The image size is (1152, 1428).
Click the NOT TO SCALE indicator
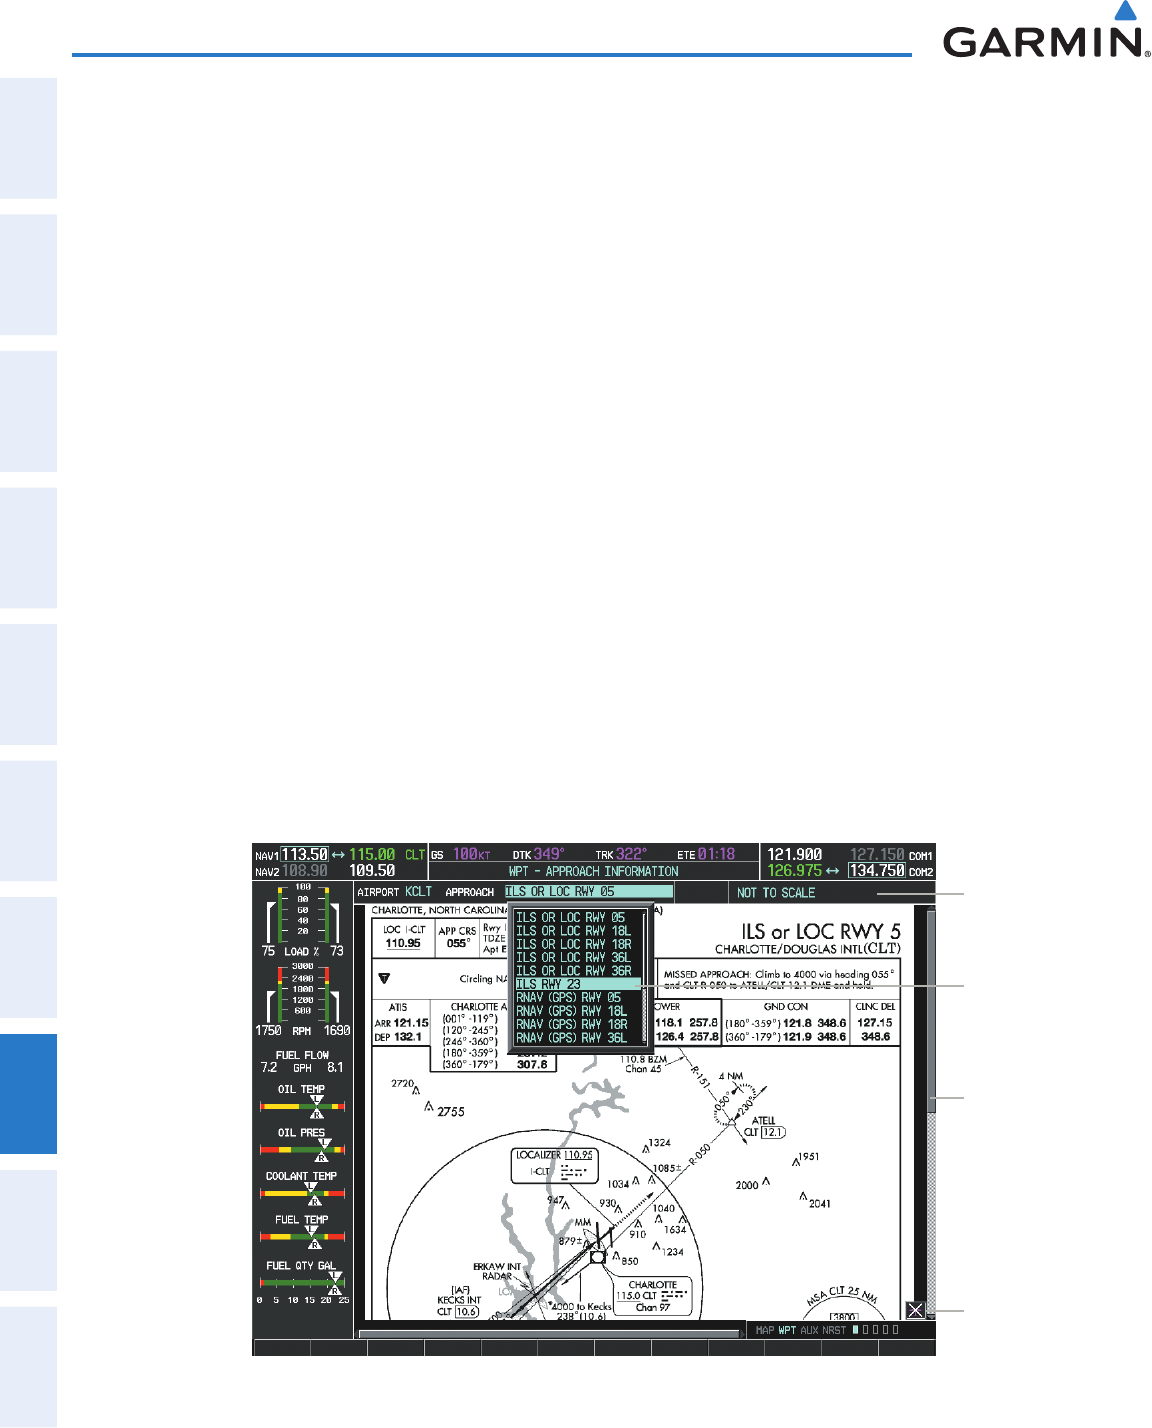pyautogui.click(x=776, y=893)
